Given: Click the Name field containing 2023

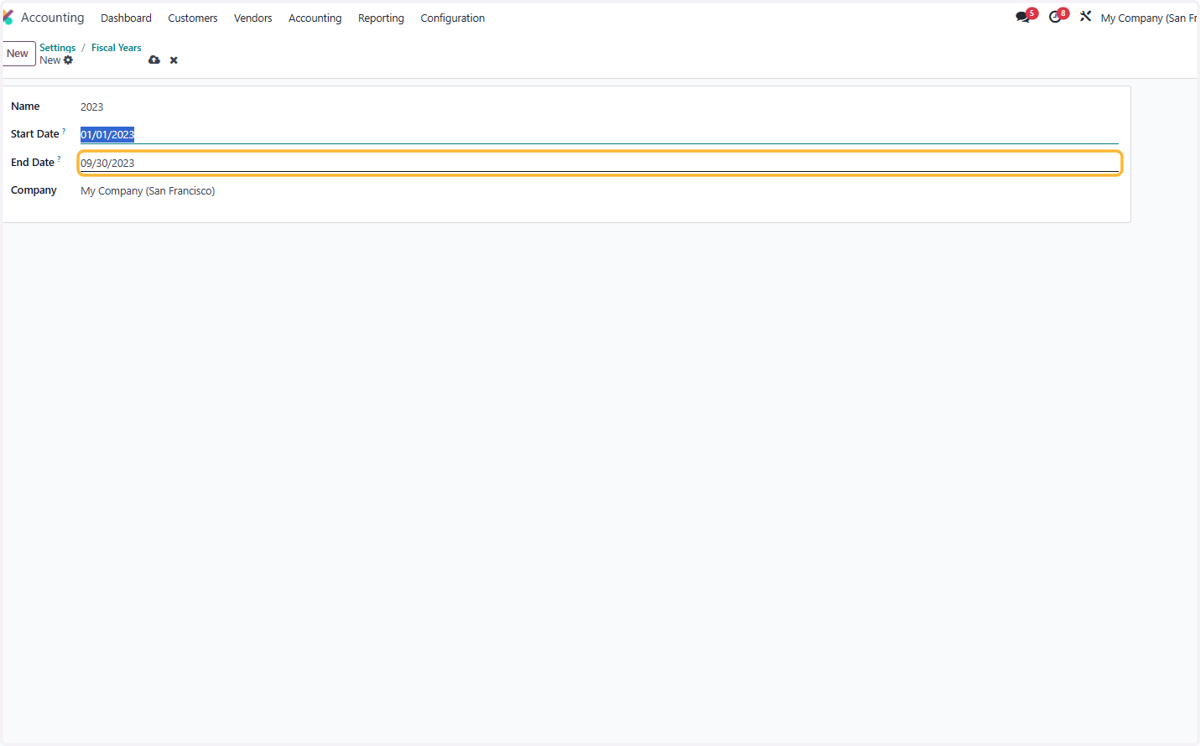Looking at the screenshot, I should click(599, 107).
